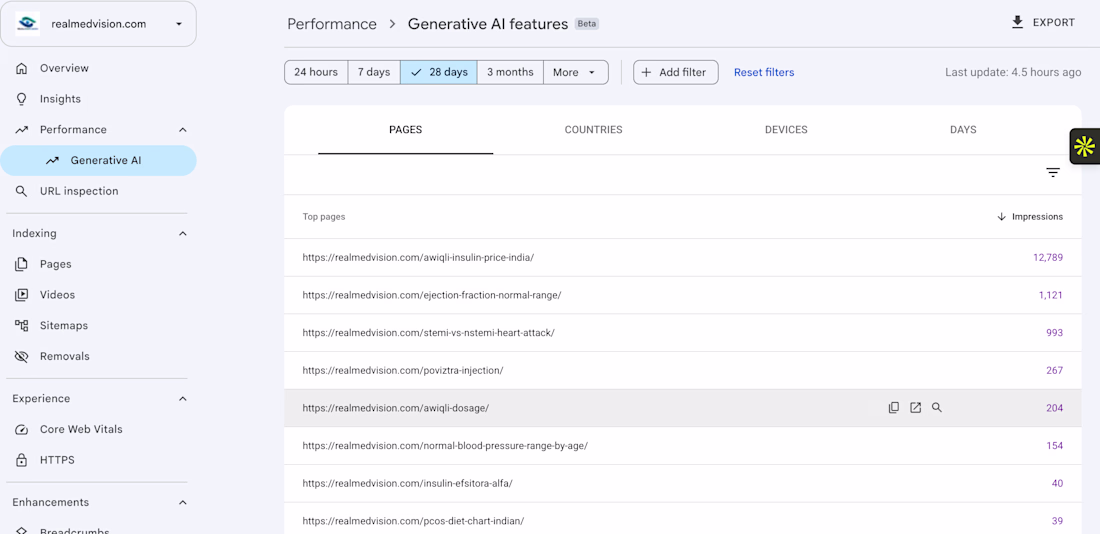
Task: Click awiqli-insulin-price-india URL
Action: [x=418, y=258]
